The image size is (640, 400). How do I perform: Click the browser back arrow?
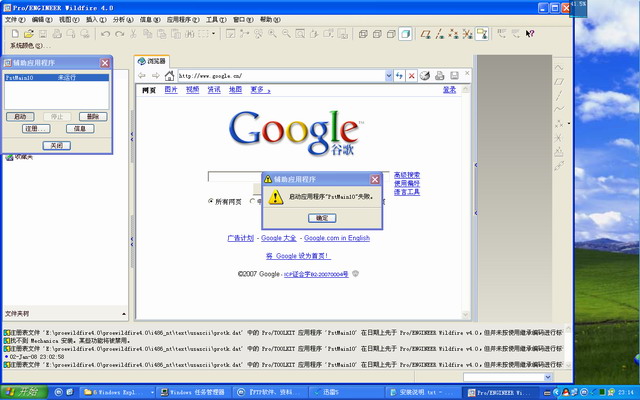(x=142, y=76)
